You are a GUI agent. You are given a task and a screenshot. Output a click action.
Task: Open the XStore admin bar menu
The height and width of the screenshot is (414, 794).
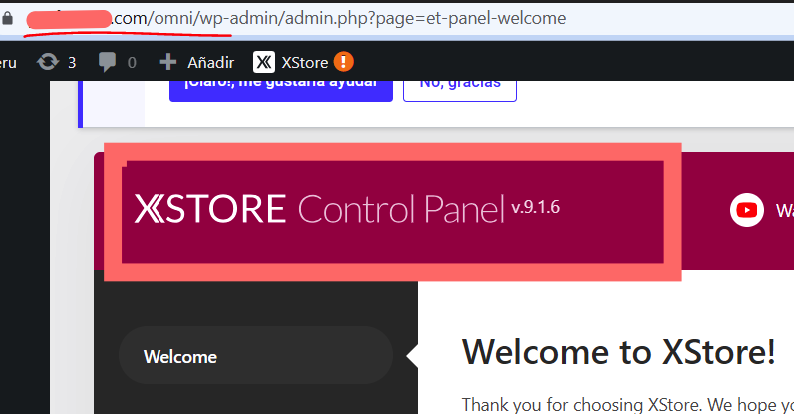(x=303, y=62)
